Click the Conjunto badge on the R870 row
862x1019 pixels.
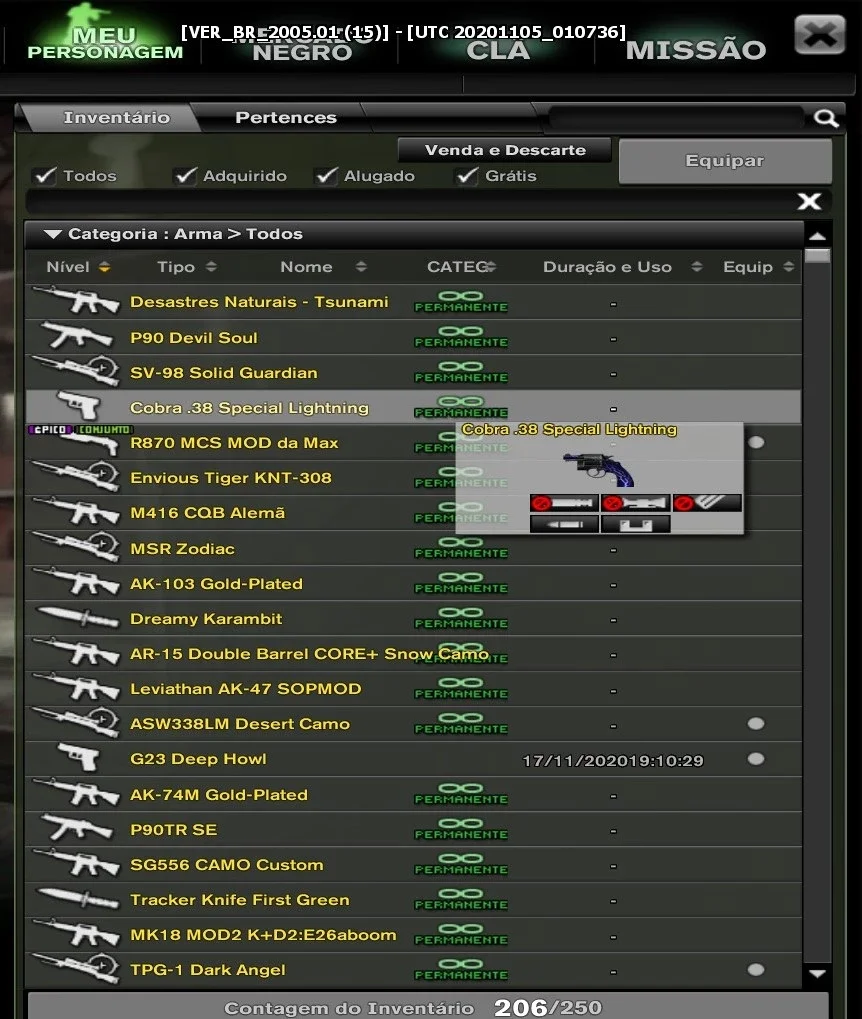tap(105, 430)
